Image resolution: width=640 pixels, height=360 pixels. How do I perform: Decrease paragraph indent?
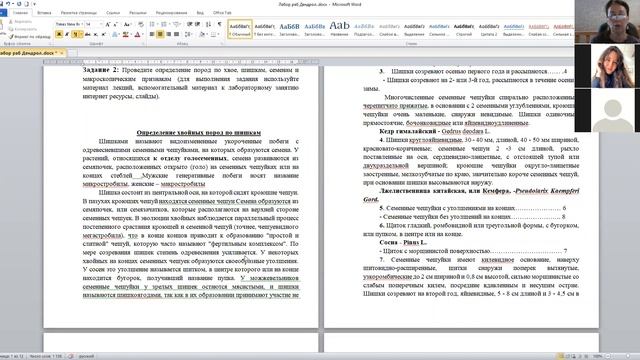coord(189,24)
